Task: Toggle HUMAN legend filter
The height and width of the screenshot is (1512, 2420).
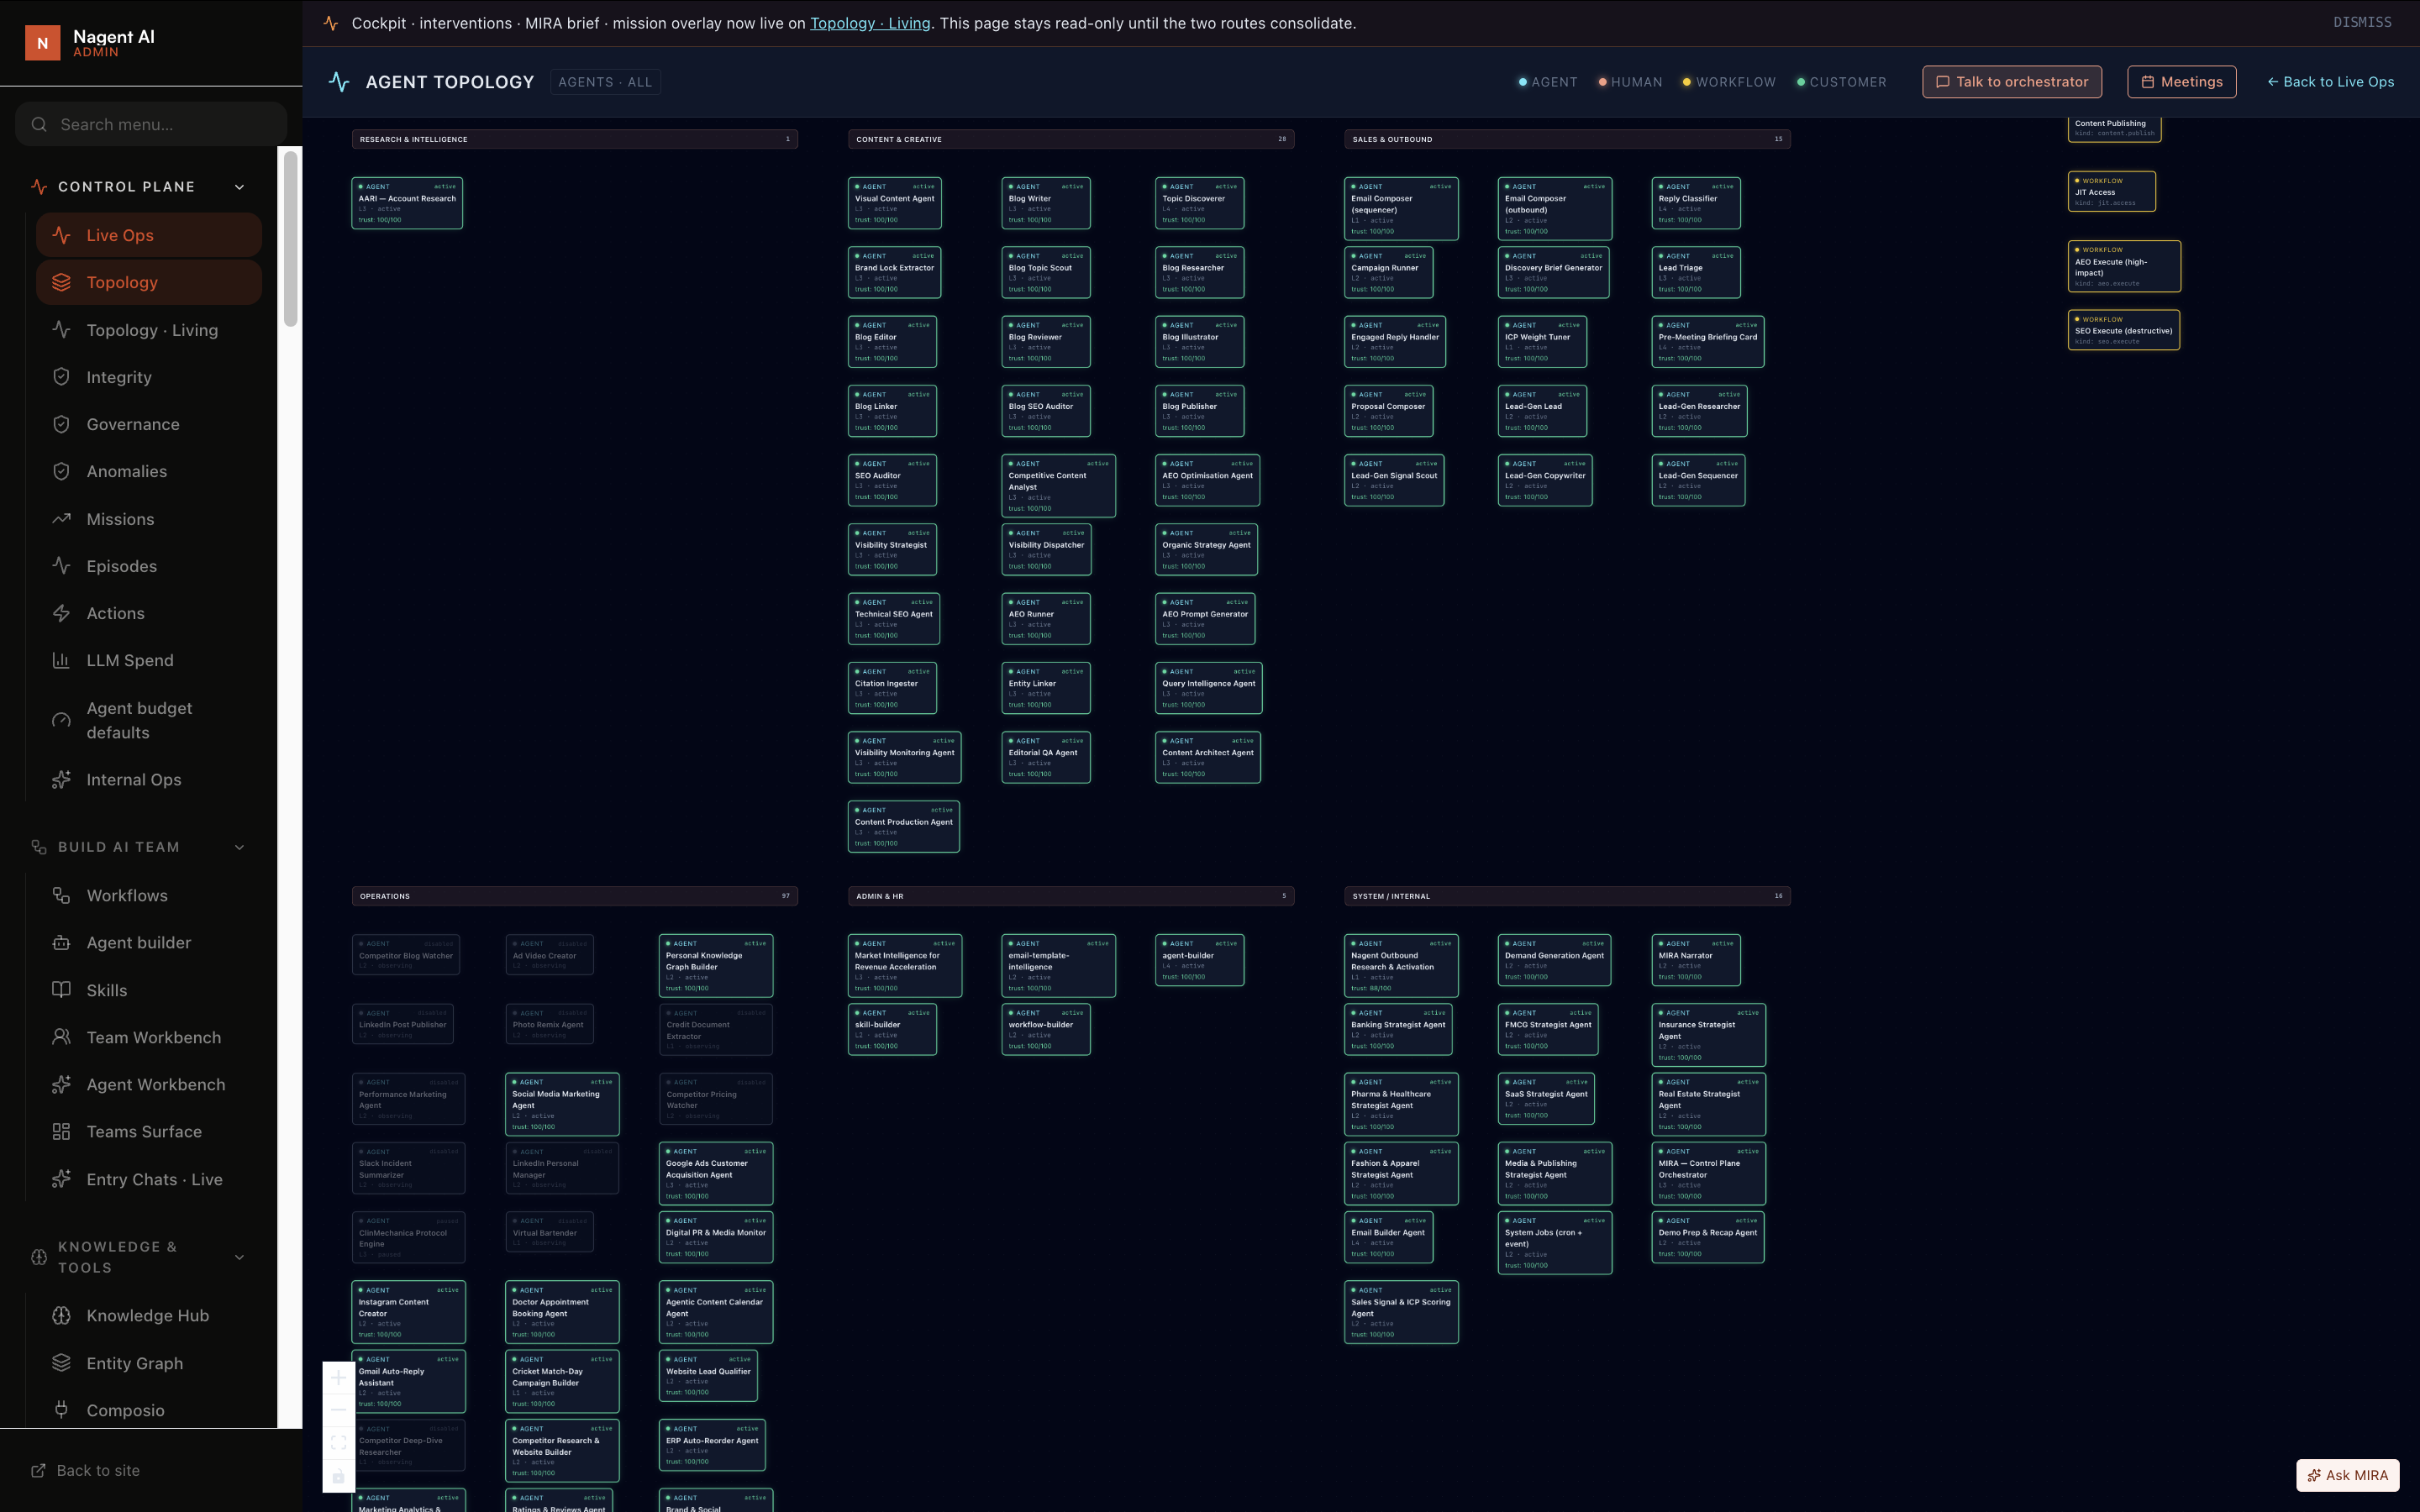Action: [x=1630, y=82]
